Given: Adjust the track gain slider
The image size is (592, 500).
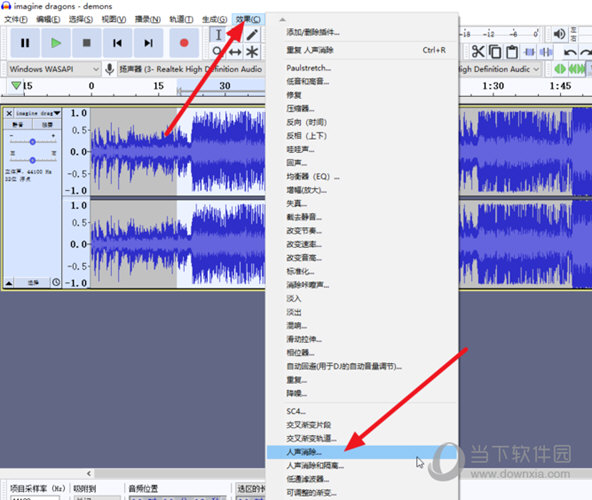Looking at the screenshot, I should (32, 142).
